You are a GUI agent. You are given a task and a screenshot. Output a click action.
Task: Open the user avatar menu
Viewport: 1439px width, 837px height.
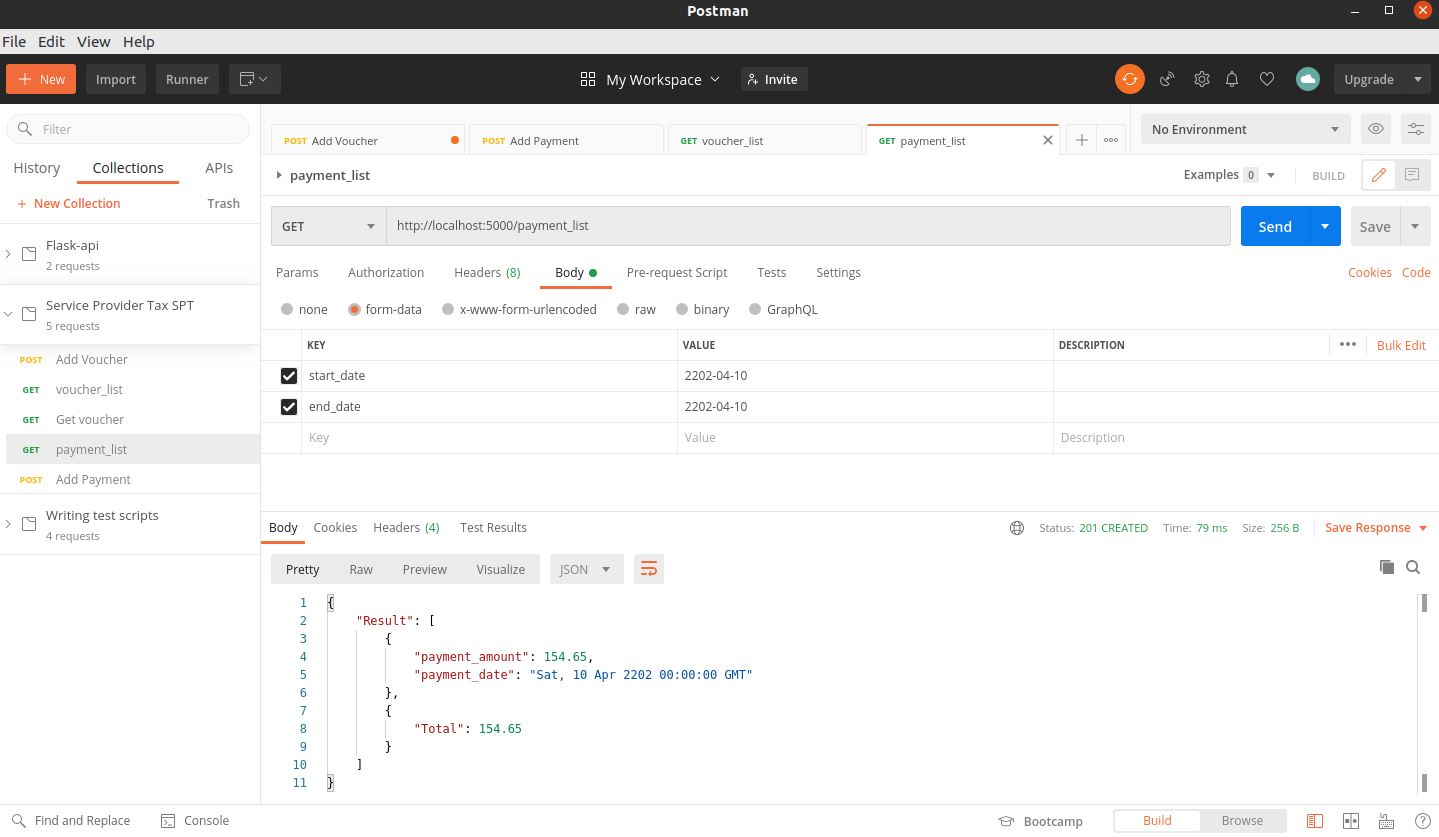[1307, 79]
